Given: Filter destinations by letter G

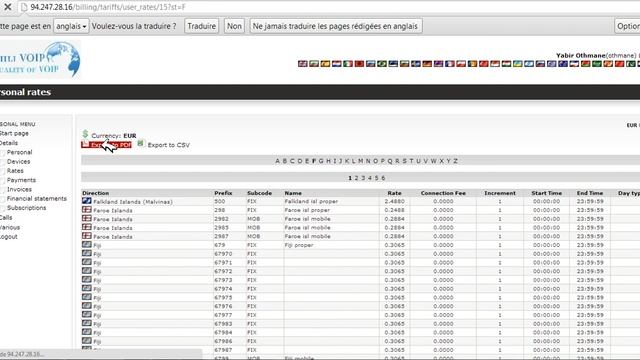Looking at the screenshot, I should tap(321, 161).
